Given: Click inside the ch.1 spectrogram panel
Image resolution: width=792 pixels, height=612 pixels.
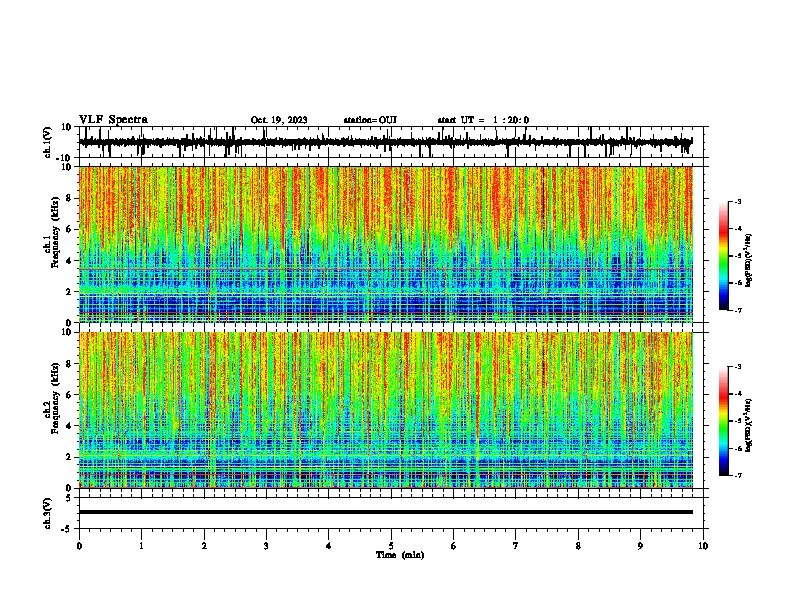Looking at the screenshot, I should 386,244.
